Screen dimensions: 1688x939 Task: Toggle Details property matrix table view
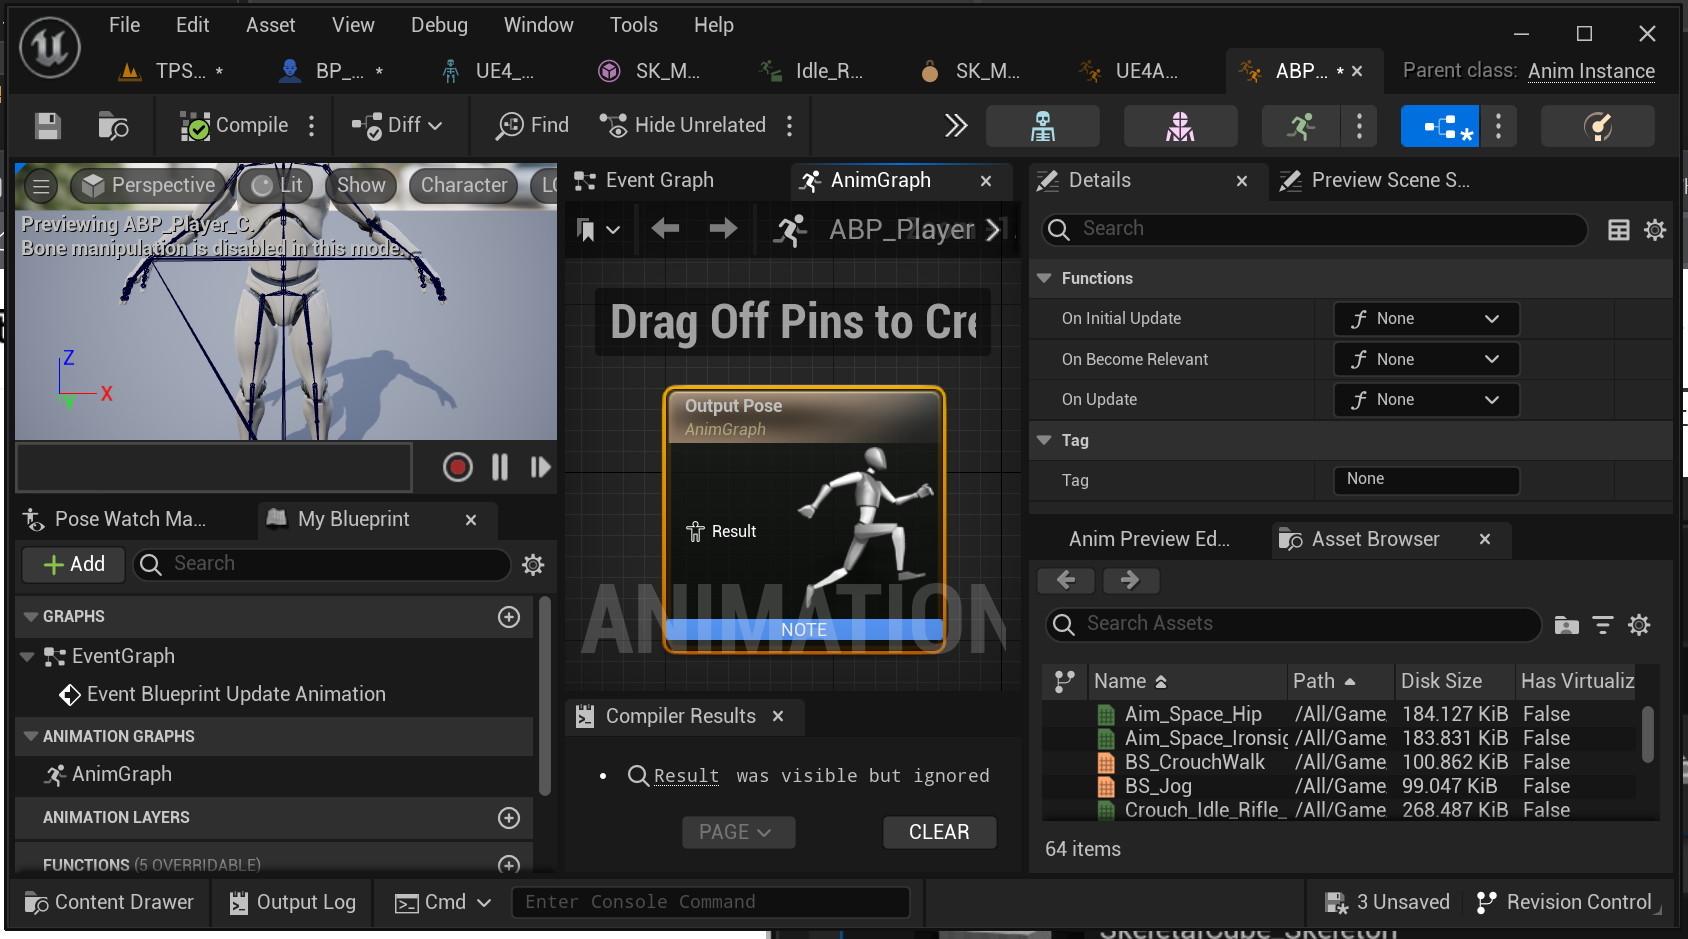(1618, 230)
